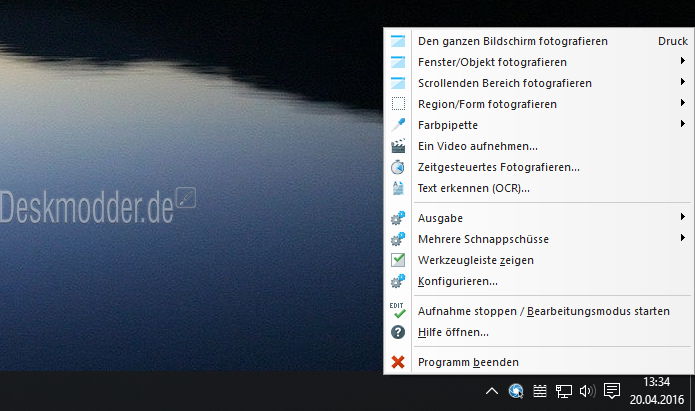Click the dotted Region/Form selection icon
The width and height of the screenshot is (695, 411).
click(x=398, y=104)
